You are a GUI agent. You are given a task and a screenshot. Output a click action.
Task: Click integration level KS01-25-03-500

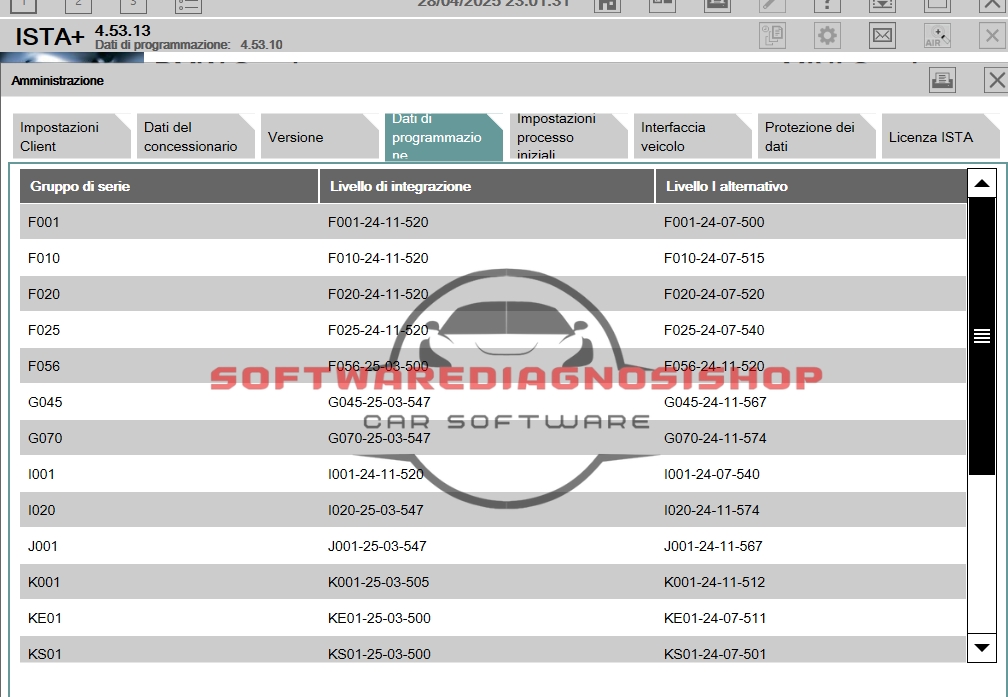point(379,654)
